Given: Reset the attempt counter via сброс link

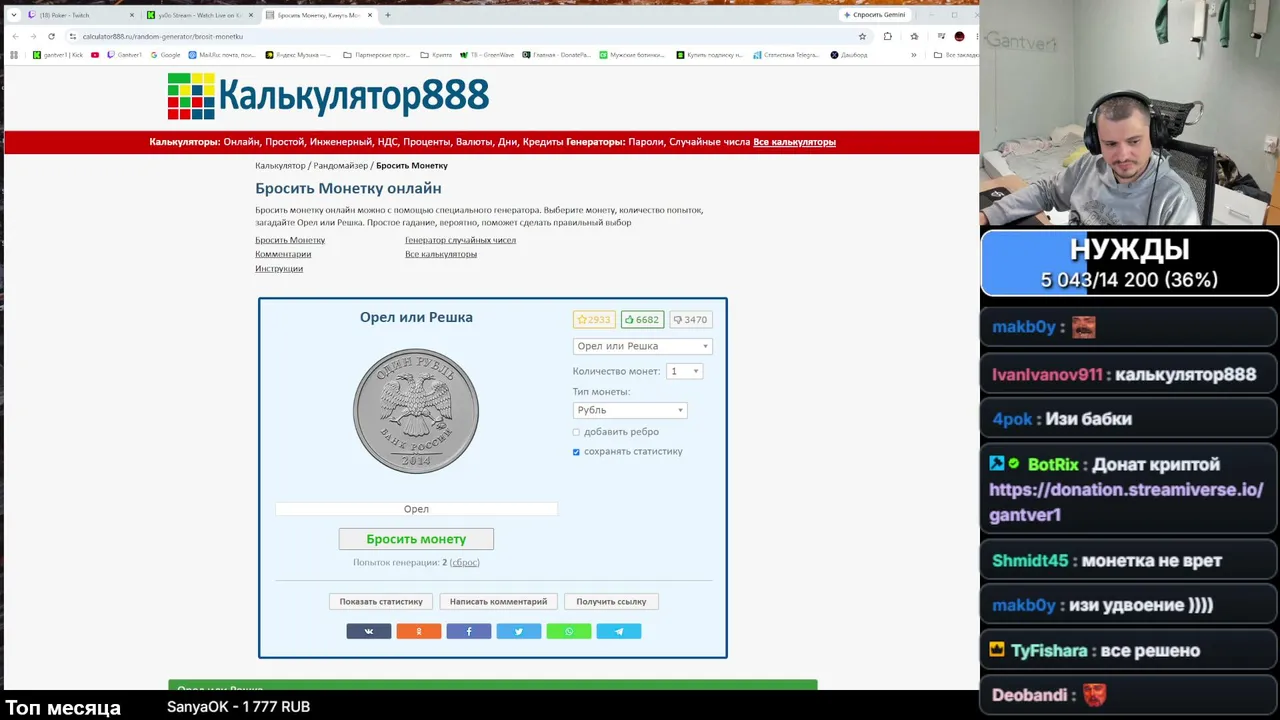Looking at the screenshot, I should tap(465, 563).
